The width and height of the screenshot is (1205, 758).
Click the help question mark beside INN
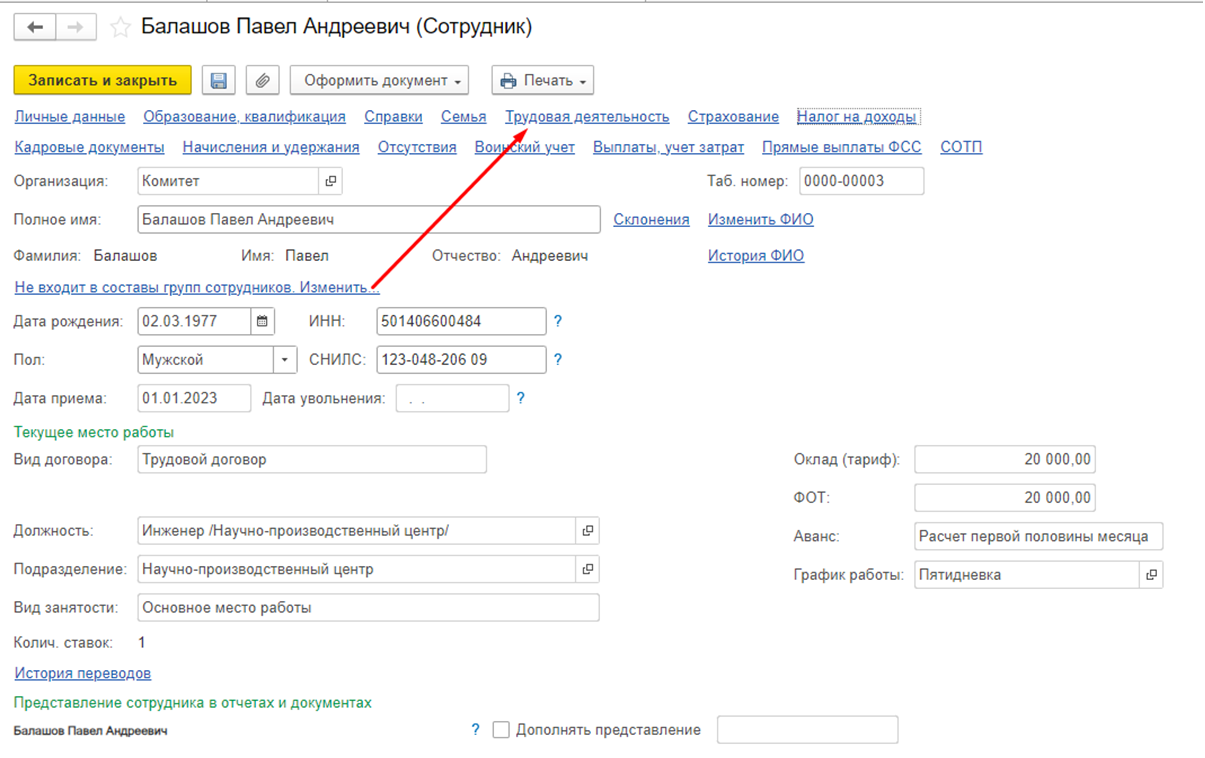(x=558, y=321)
